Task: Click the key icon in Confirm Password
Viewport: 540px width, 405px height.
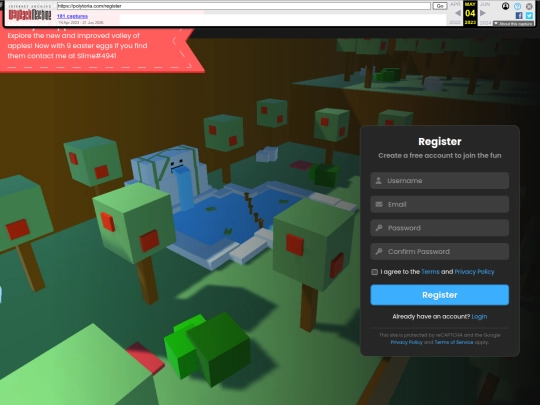Action: click(379, 251)
